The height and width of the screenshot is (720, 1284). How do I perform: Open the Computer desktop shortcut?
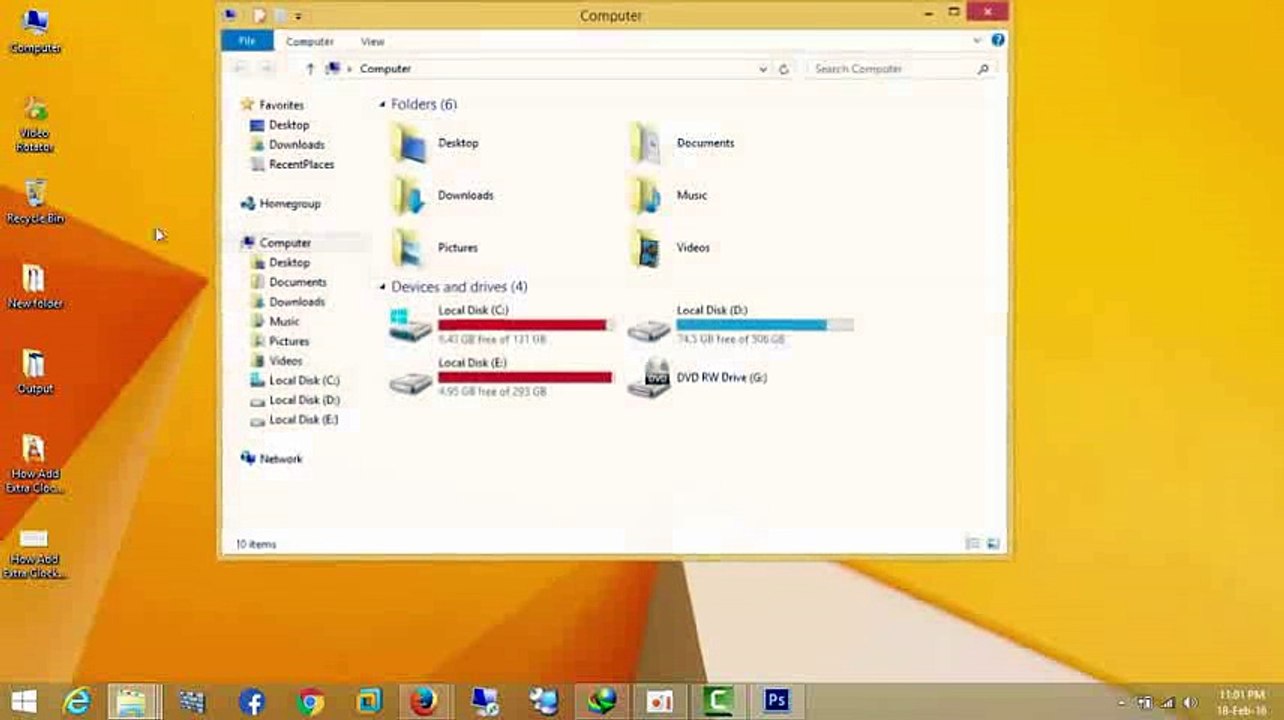tap(35, 30)
